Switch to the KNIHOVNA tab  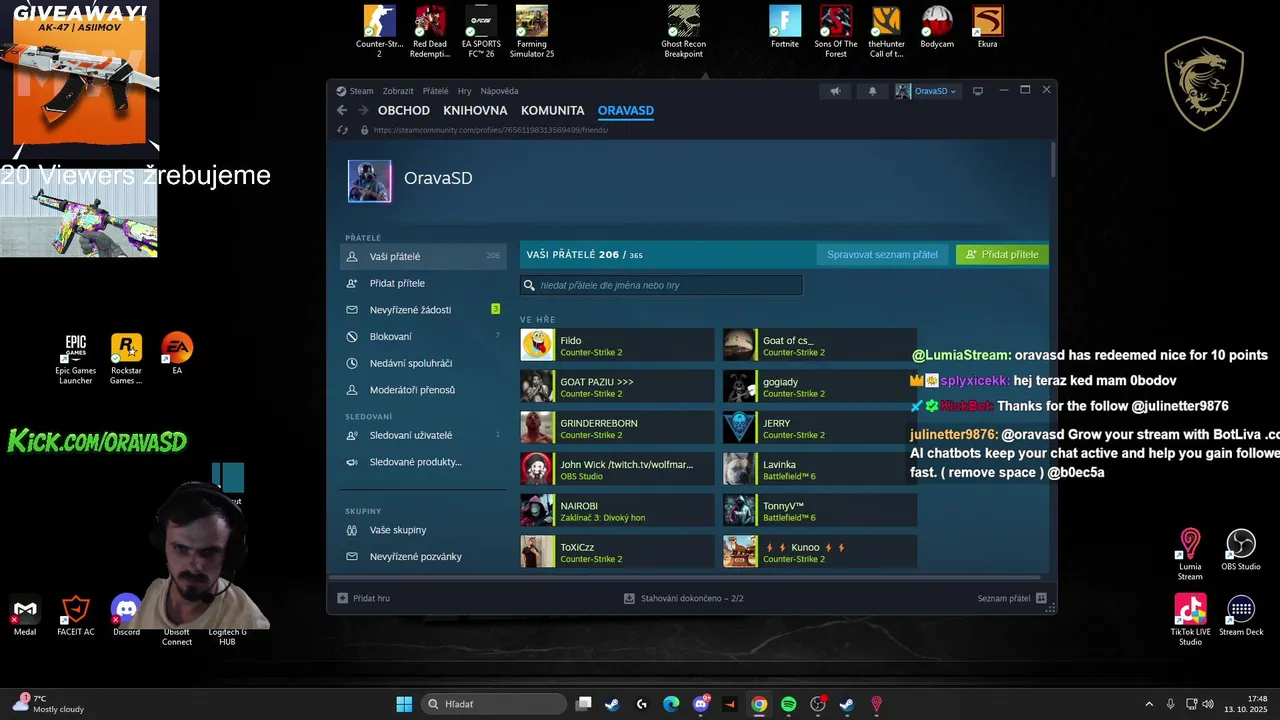click(x=476, y=111)
